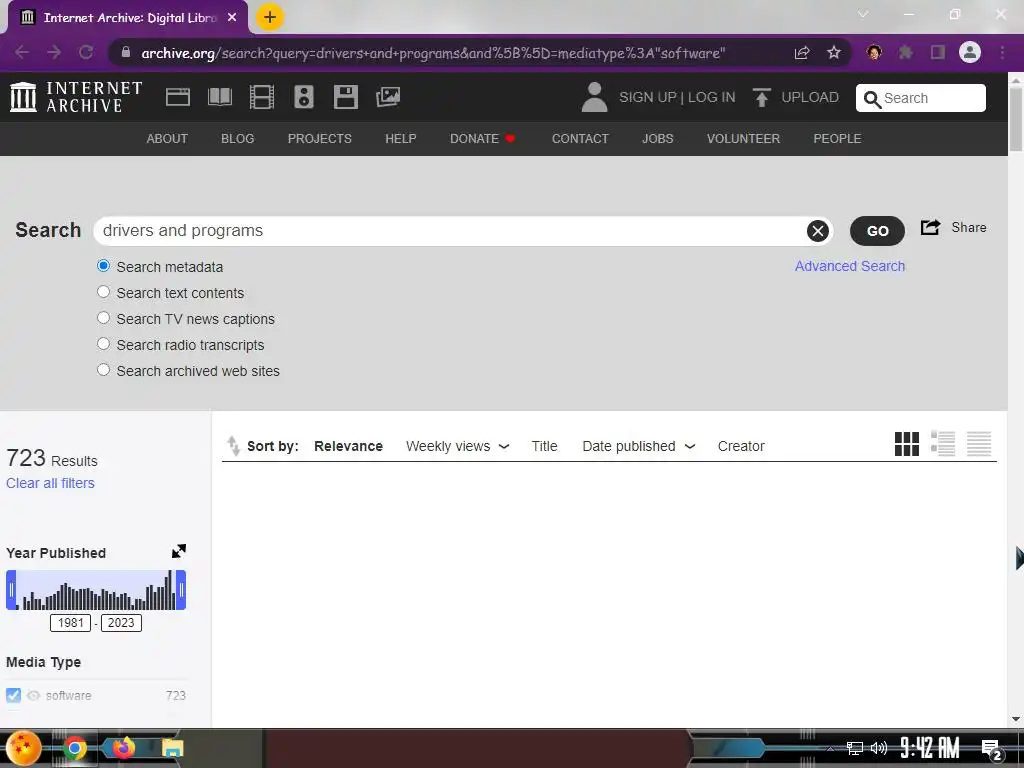Screen dimensions: 1024x768
Task: Click the Share icon next to GO
Action: (931, 227)
